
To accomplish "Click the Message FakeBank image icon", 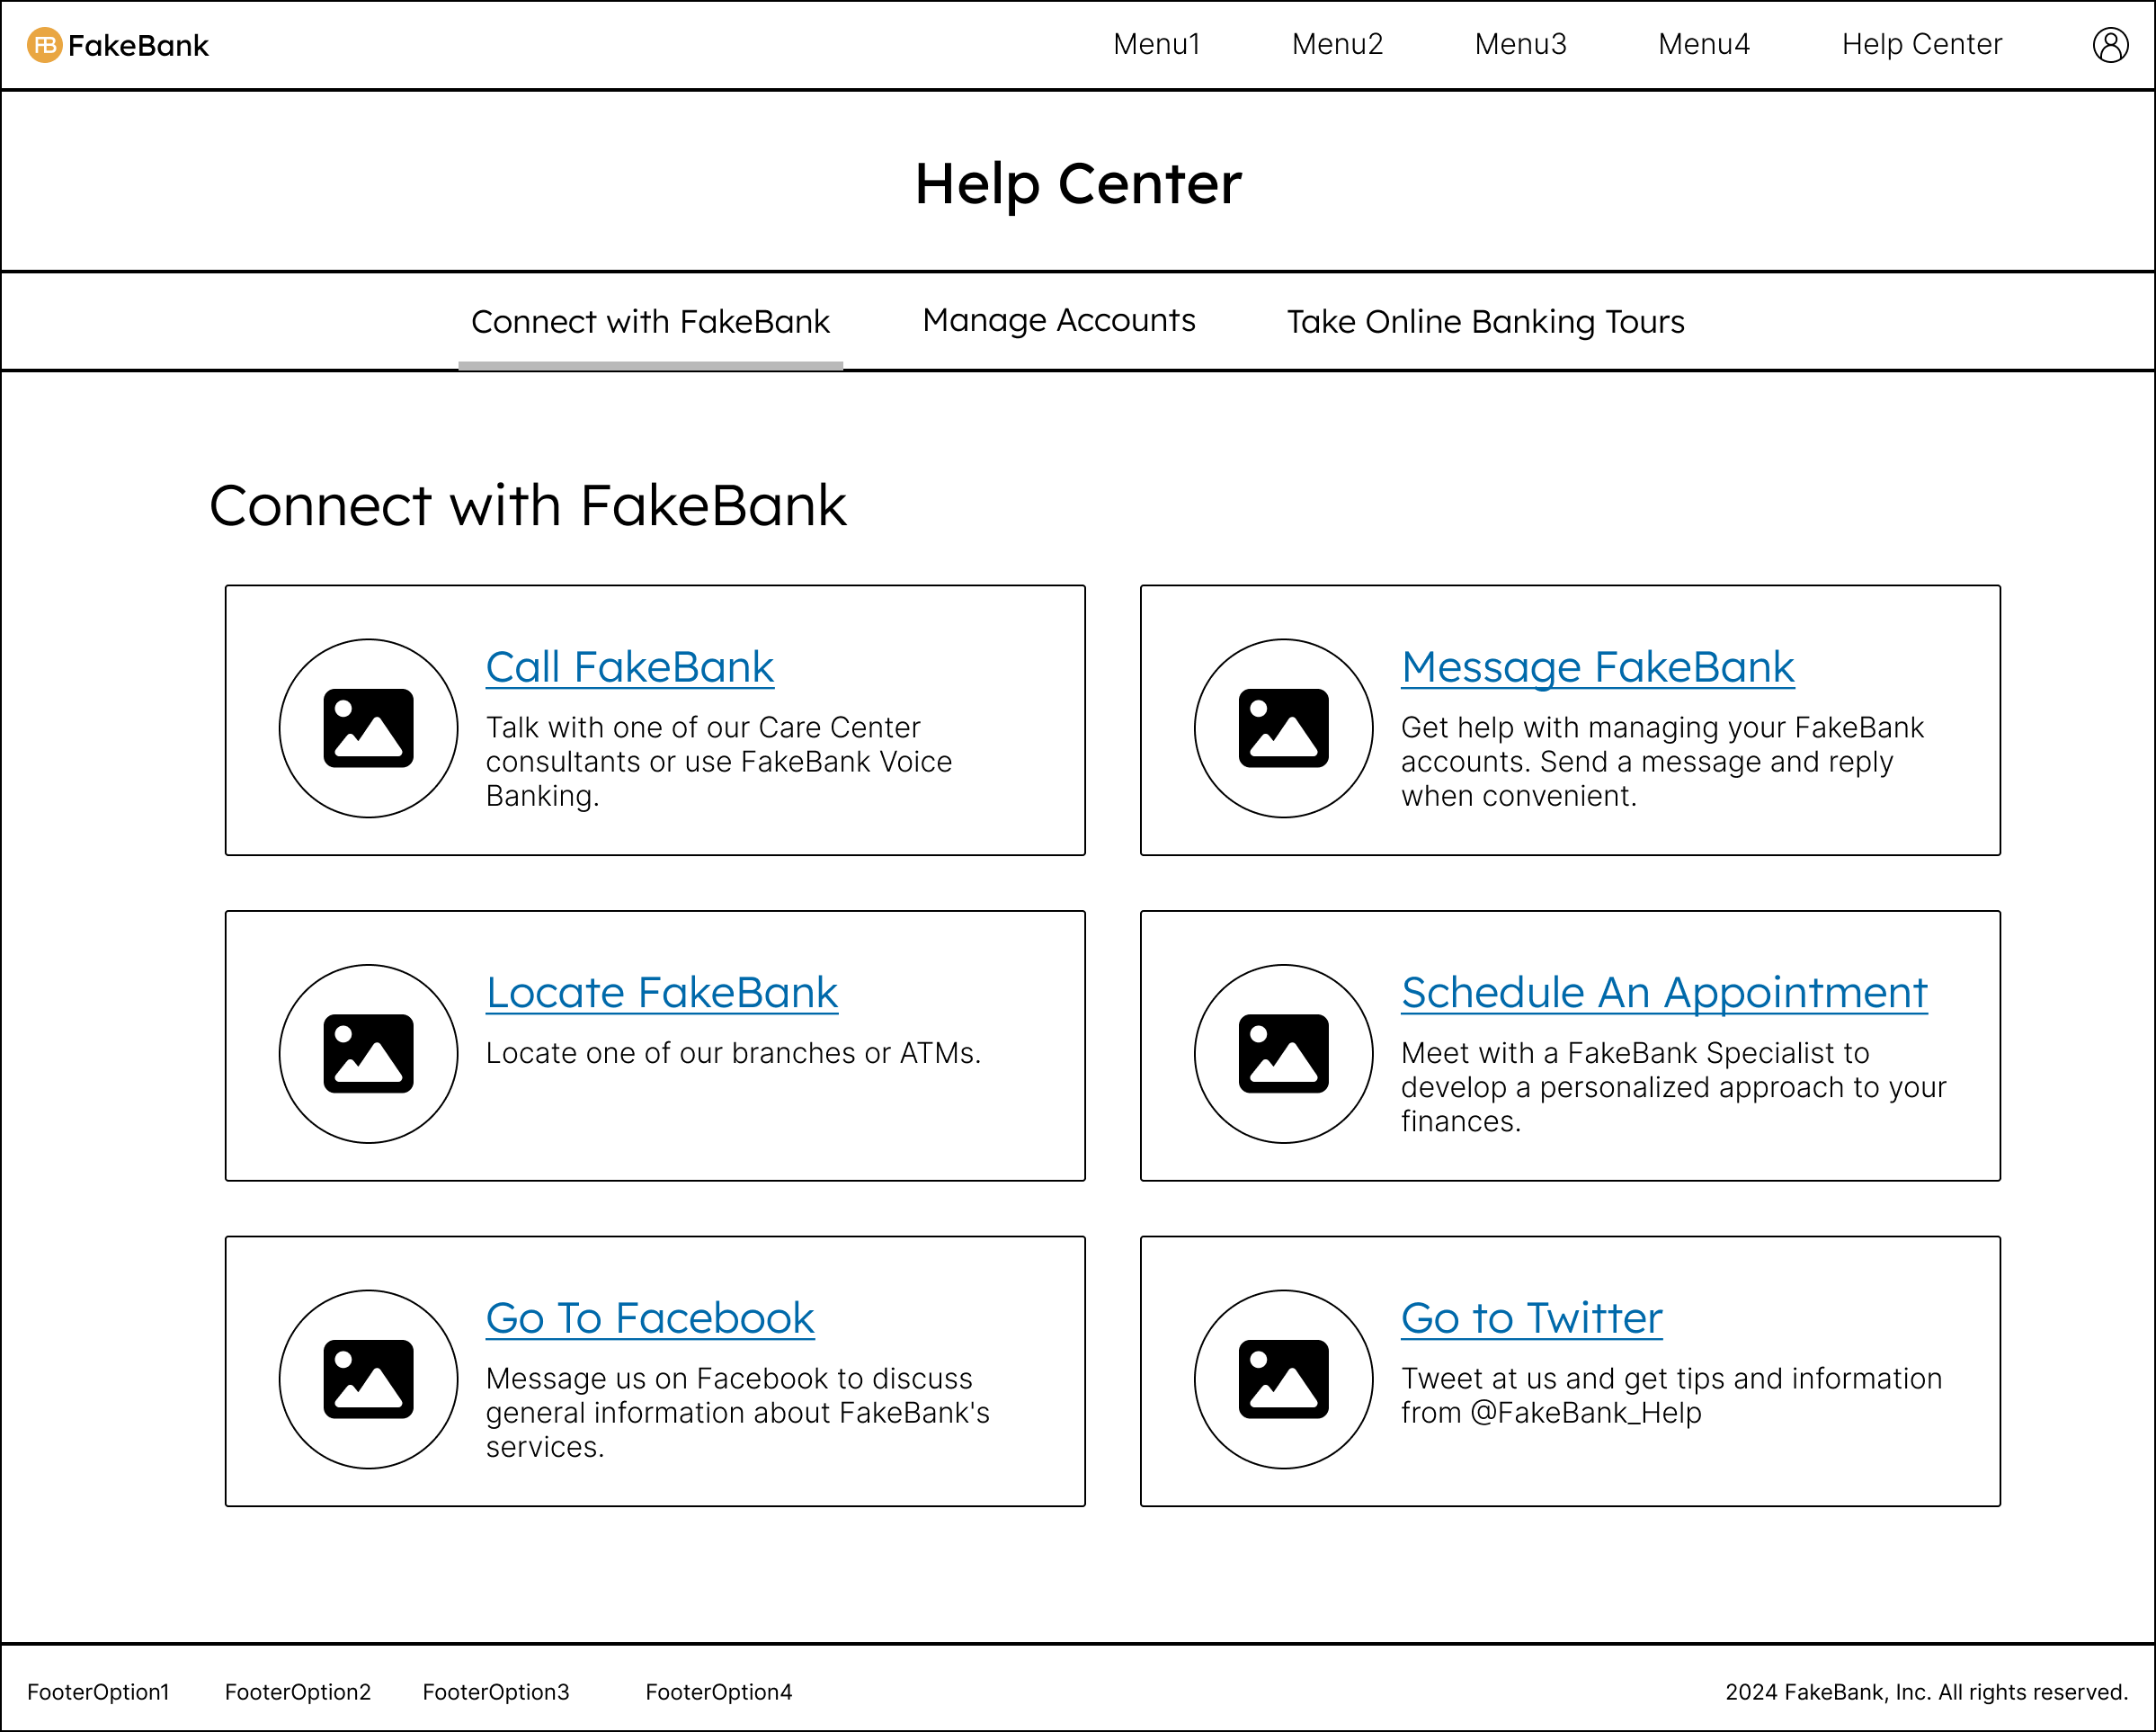I will pos(1283,728).
